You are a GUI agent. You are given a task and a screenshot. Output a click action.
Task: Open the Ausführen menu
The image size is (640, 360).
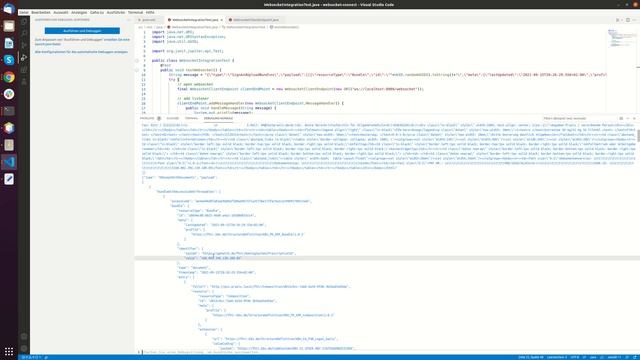116,13
